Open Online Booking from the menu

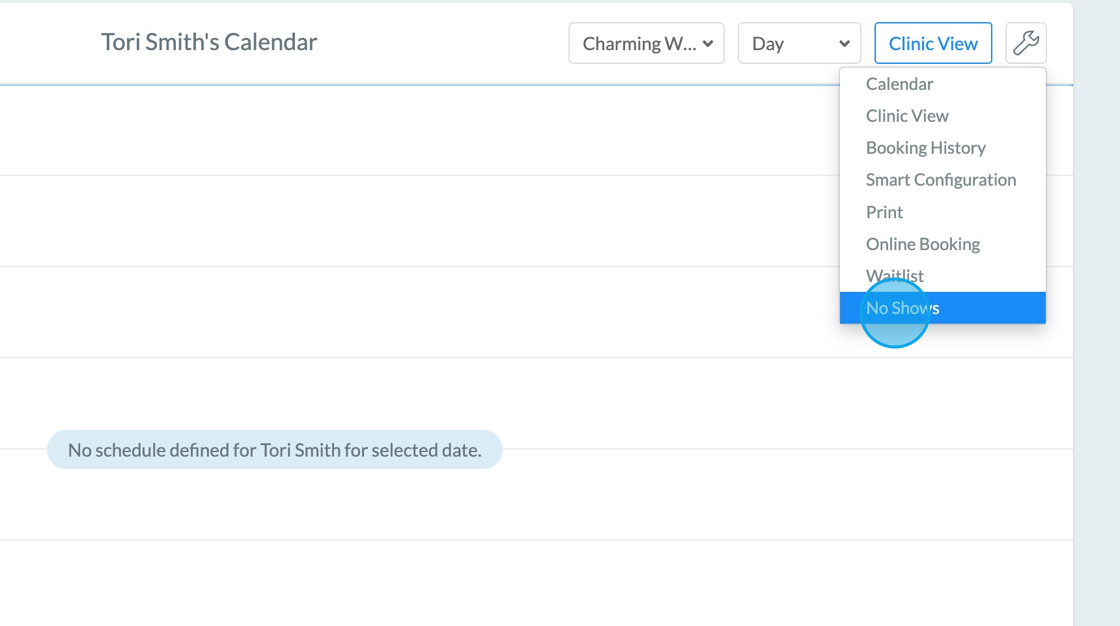click(923, 244)
